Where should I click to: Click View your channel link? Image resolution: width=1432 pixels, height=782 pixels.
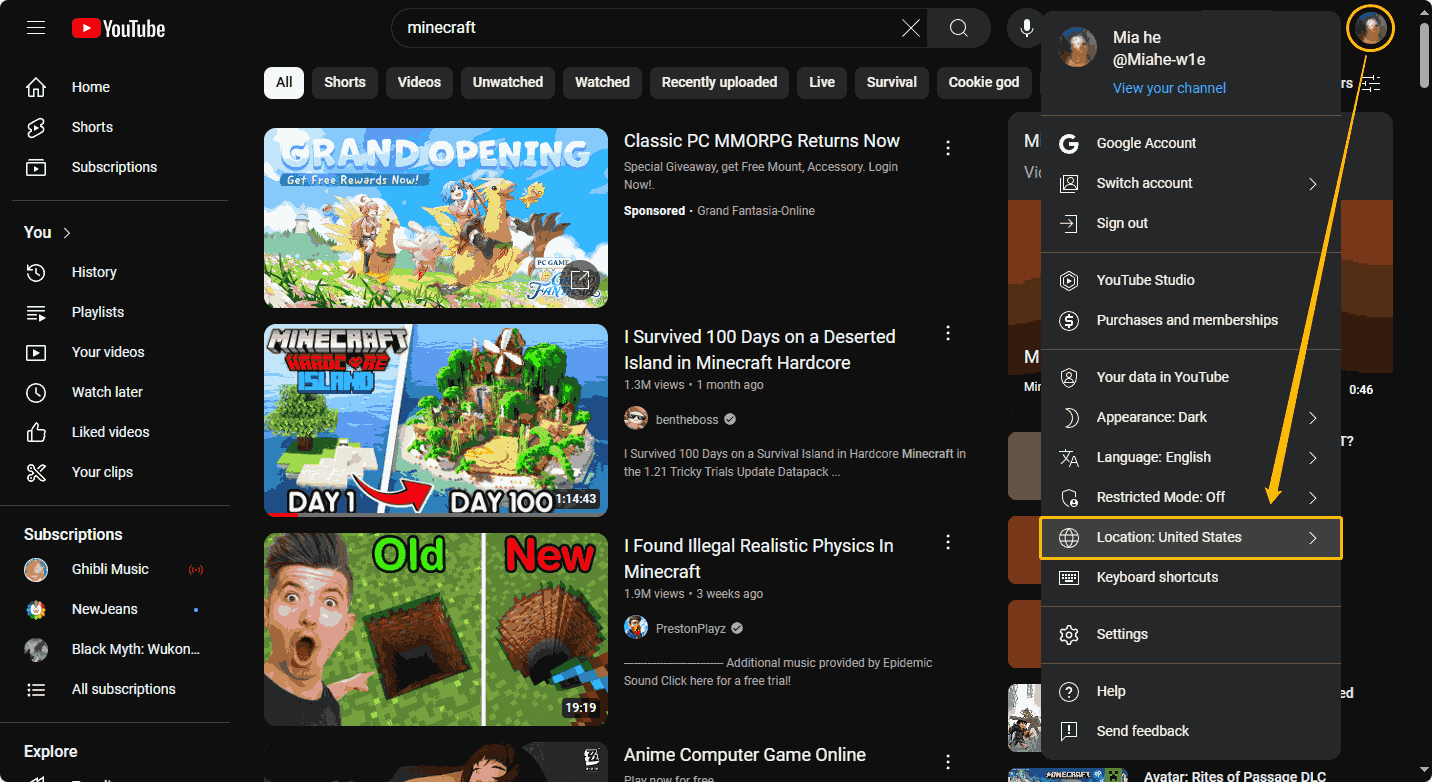point(1169,88)
